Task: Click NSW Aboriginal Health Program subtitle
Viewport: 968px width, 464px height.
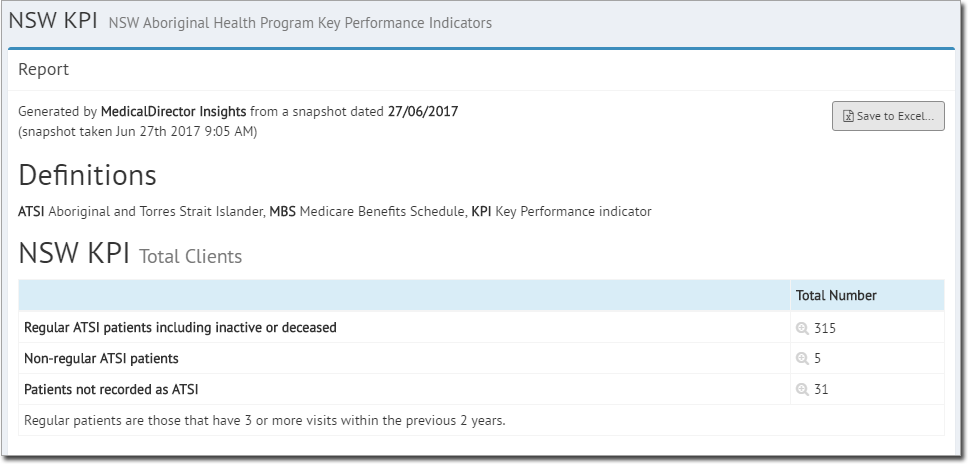Action: pyautogui.click(x=300, y=23)
